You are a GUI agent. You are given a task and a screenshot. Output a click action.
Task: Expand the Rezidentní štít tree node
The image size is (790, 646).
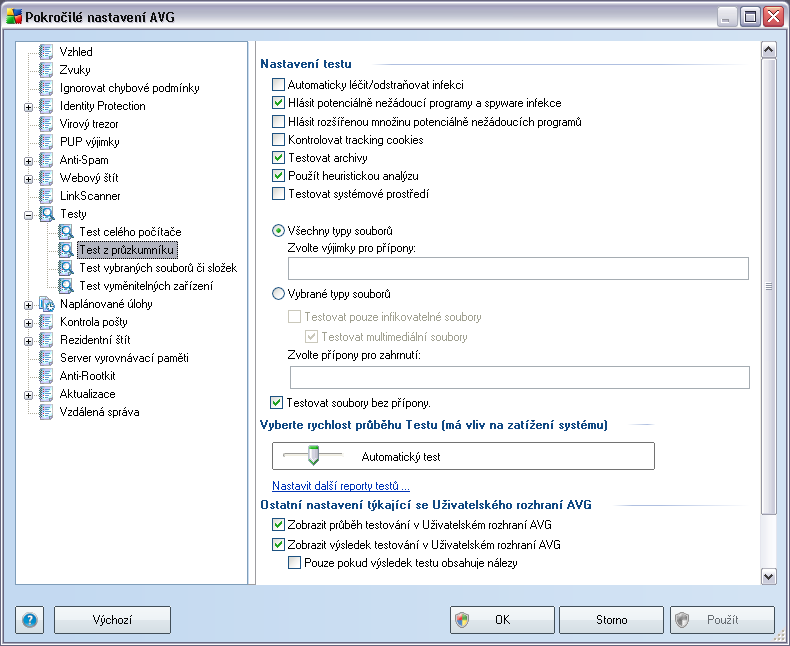(x=29, y=341)
